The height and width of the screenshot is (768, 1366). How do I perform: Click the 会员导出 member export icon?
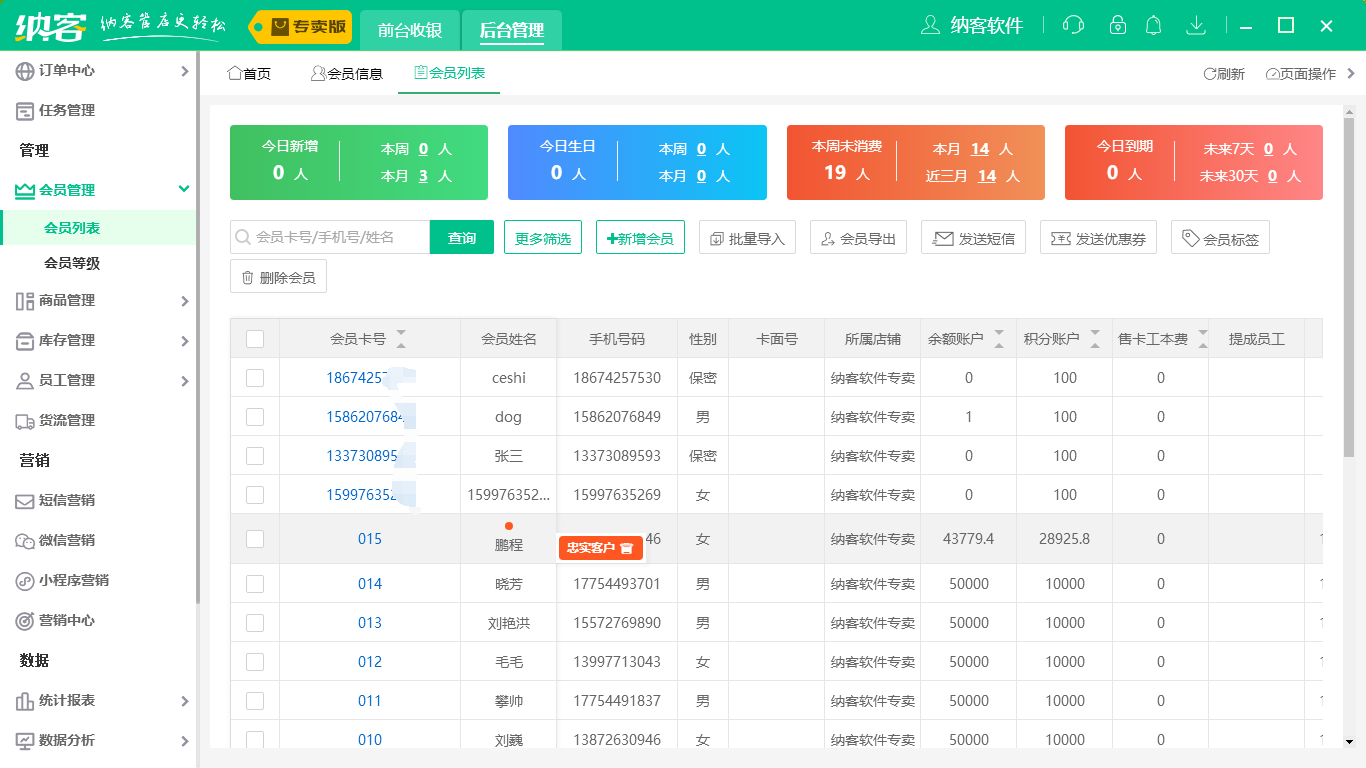coord(858,237)
